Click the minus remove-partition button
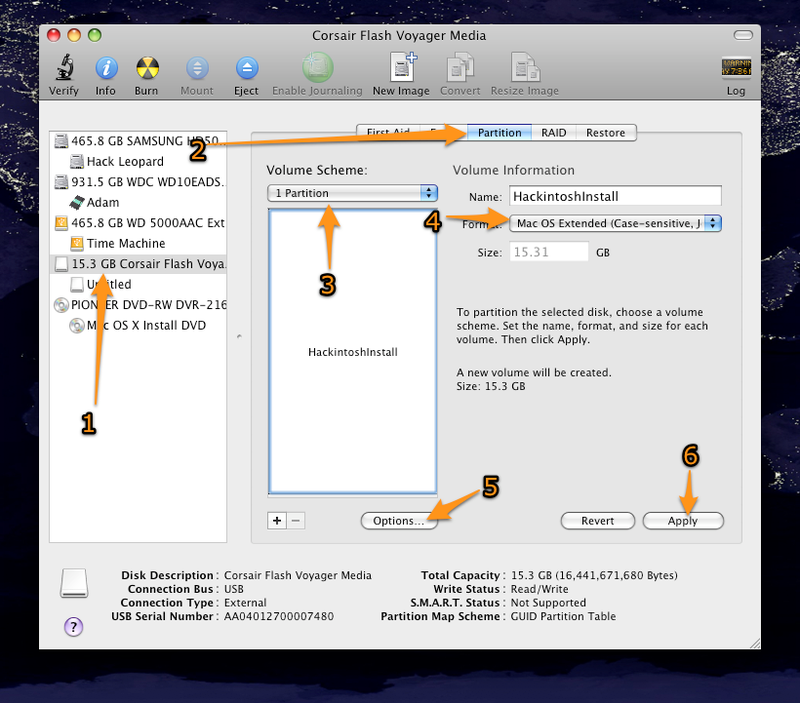 (296, 520)
